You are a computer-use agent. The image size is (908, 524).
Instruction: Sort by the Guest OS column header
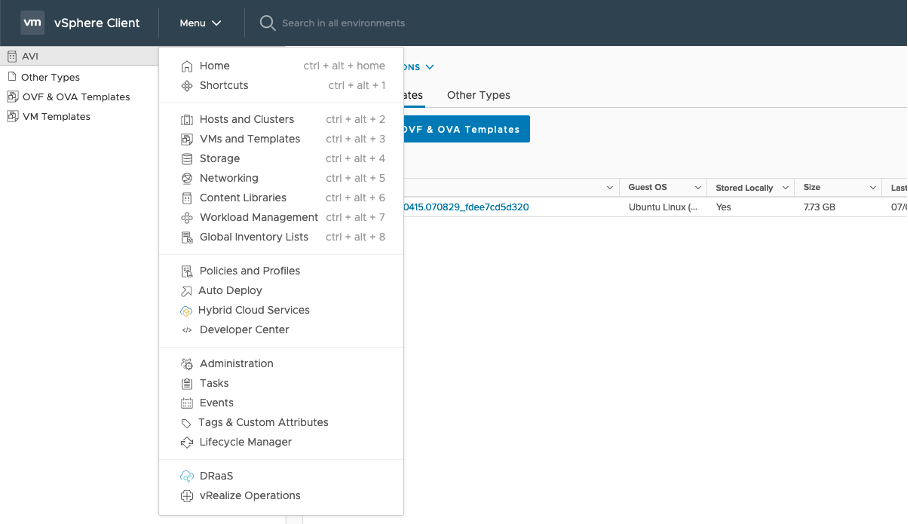pyautogui.click(x=647, y=187)
